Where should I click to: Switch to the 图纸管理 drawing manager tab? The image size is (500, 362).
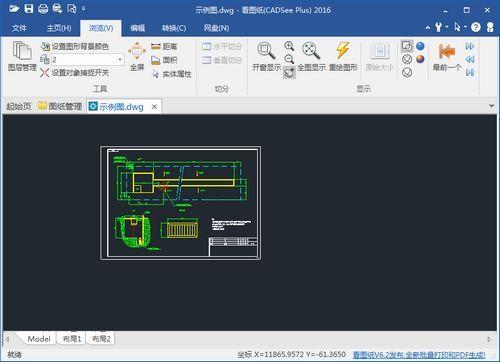[x=60, y=106]
